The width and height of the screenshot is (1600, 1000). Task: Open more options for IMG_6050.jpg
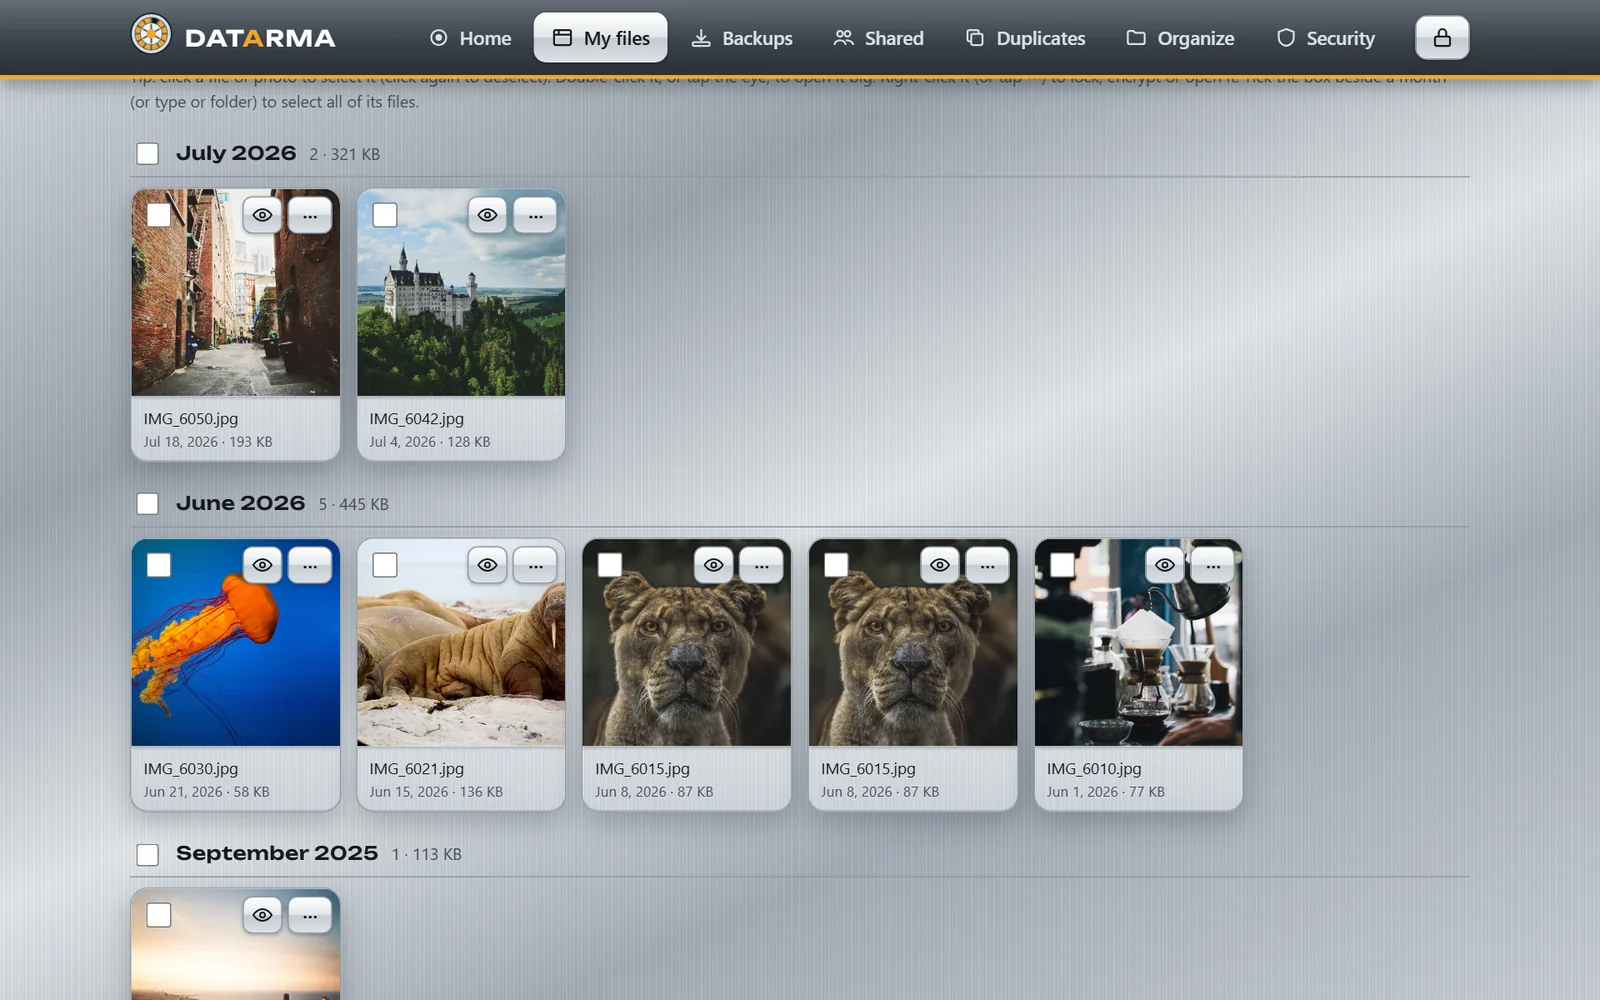[x=310, y=215]
